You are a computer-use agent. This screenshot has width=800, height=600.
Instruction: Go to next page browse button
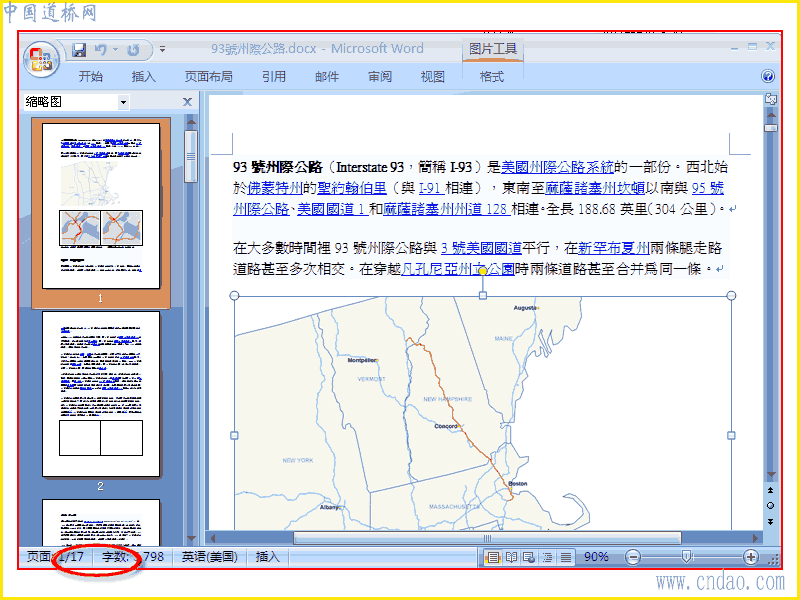(770, 521)
